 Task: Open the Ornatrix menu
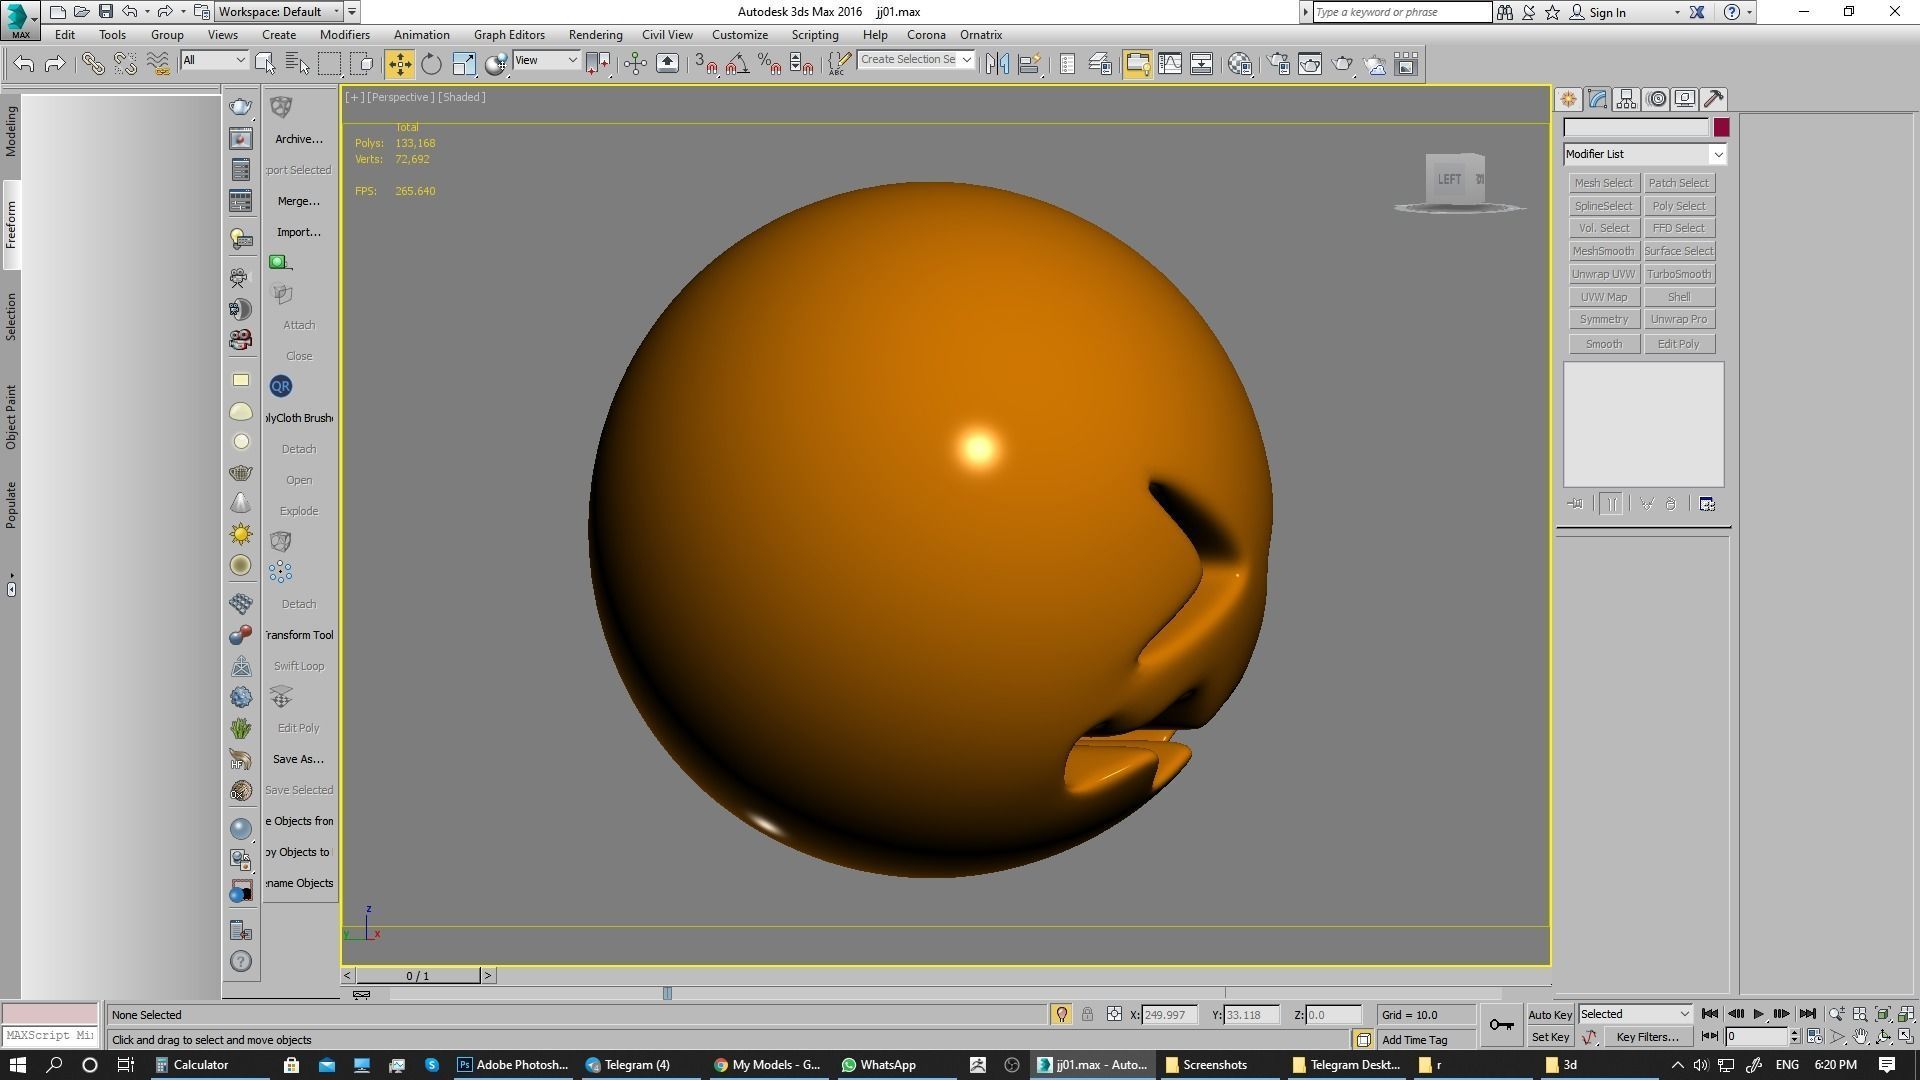pyautogui.click(x=981, y=35)
